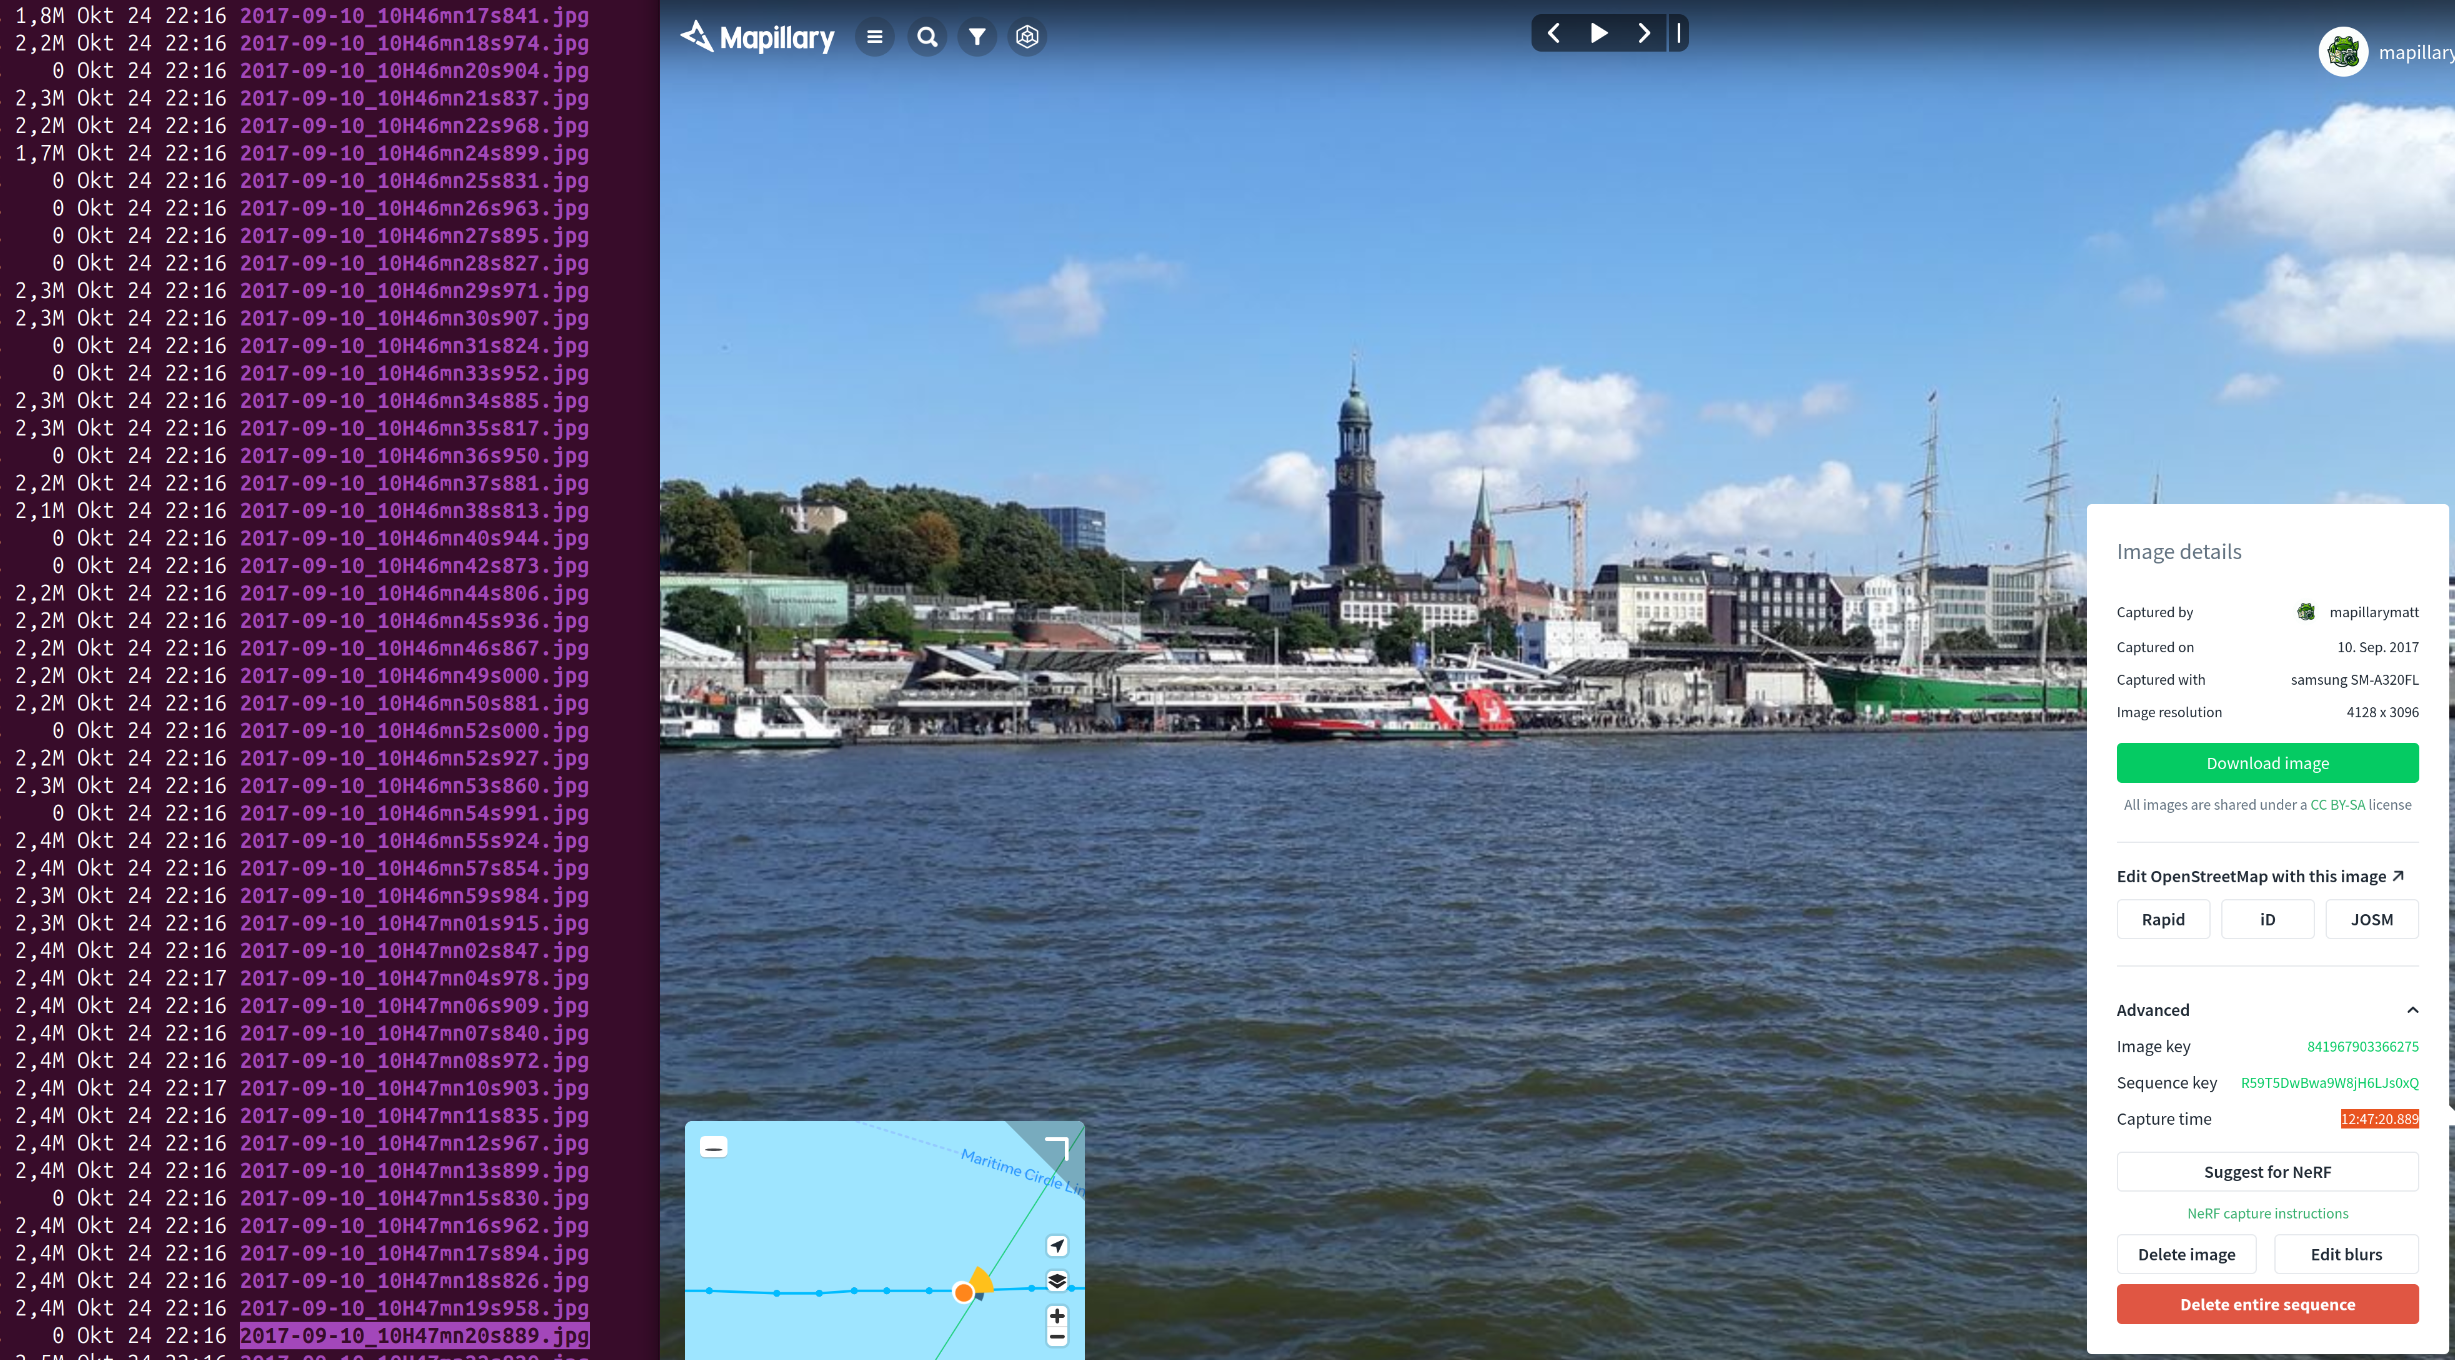Screen dimensions: 2455x1360
Task: Zoom in on the mini map
Action: pos(1057,1315)
